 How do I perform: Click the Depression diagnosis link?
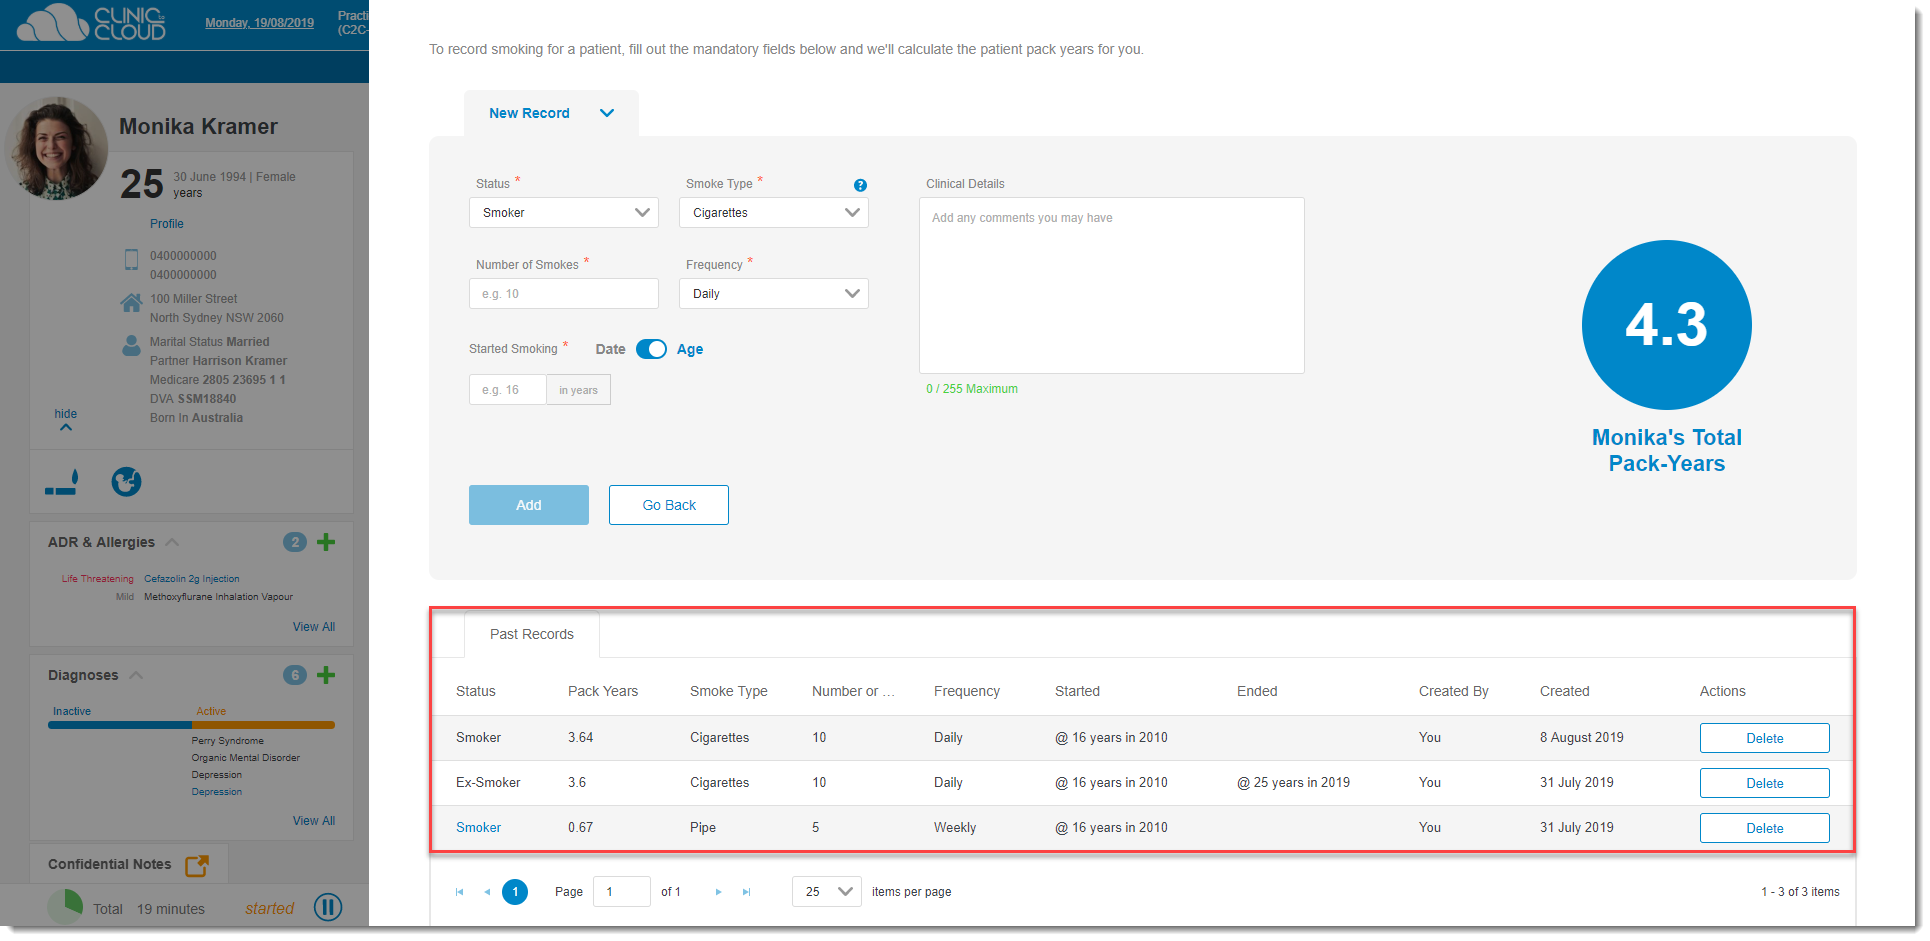tap(217, 792)
